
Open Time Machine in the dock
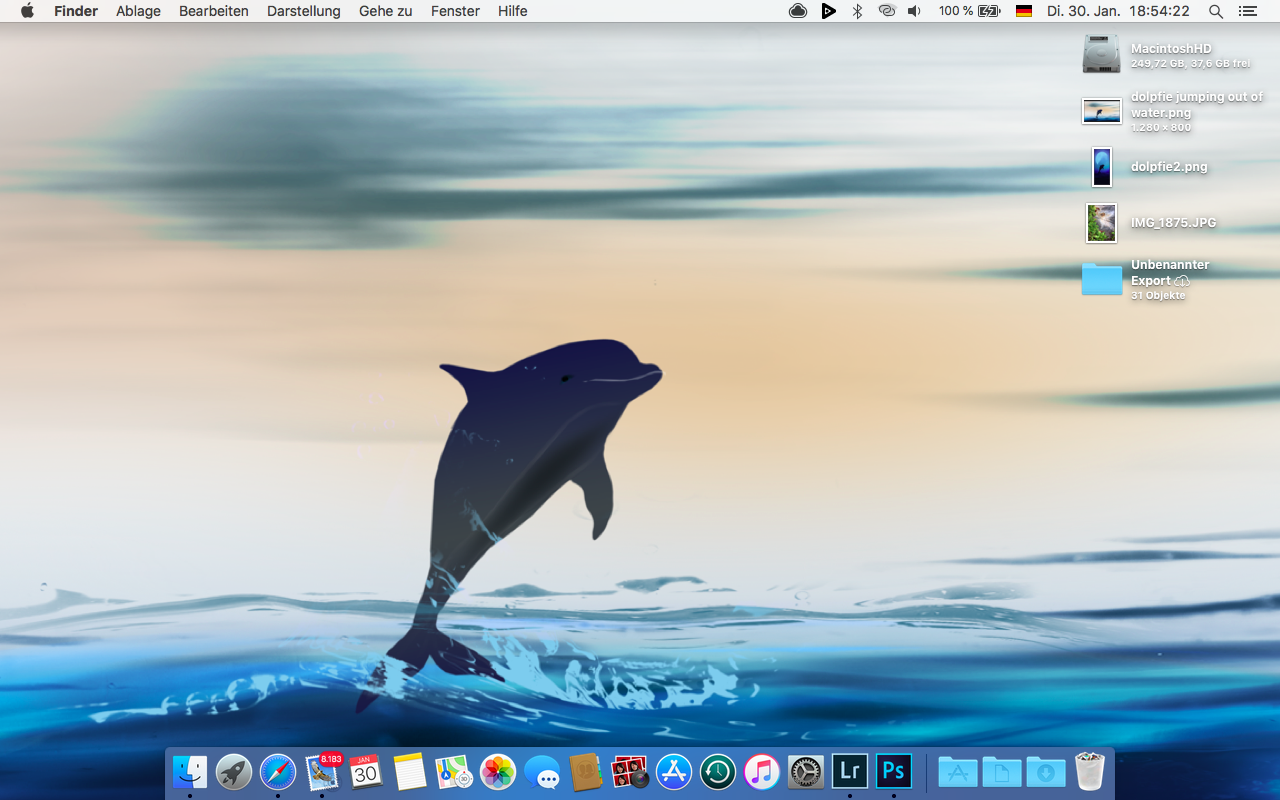click(x=718, y=772)
